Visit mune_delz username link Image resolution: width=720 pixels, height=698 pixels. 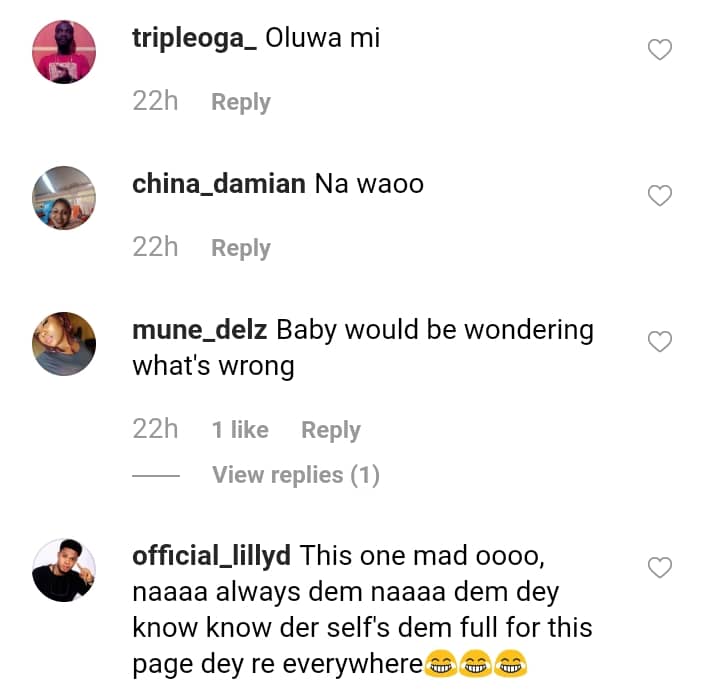pos(199,330)
